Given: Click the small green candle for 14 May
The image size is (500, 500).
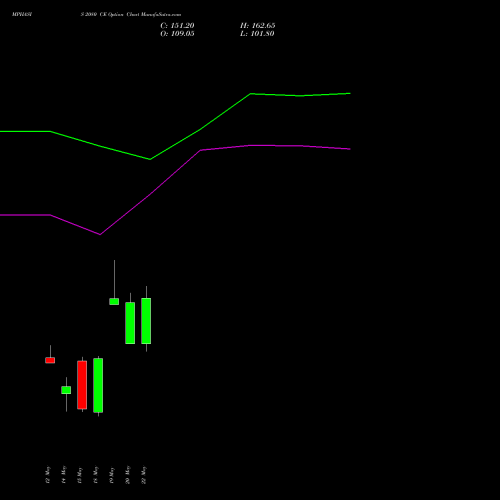Looking at the screenshot, I should (x=66, y=390).
